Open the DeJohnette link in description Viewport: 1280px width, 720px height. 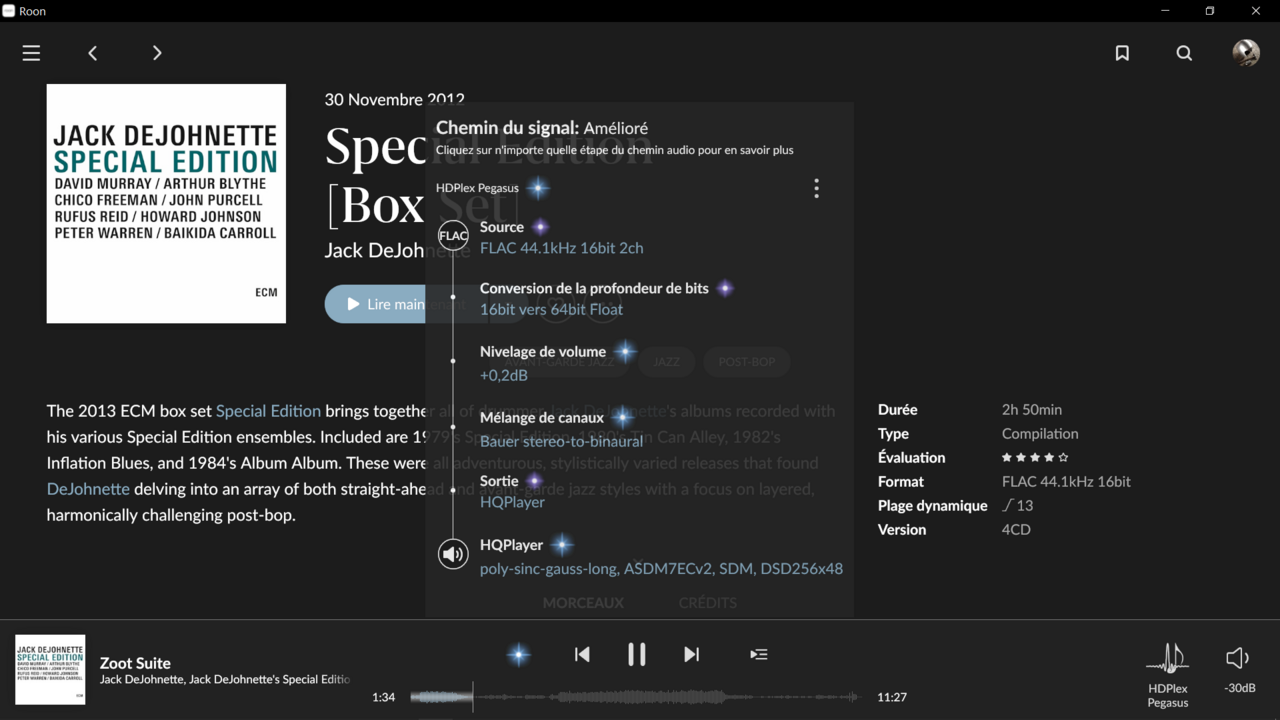coord(88,489)
